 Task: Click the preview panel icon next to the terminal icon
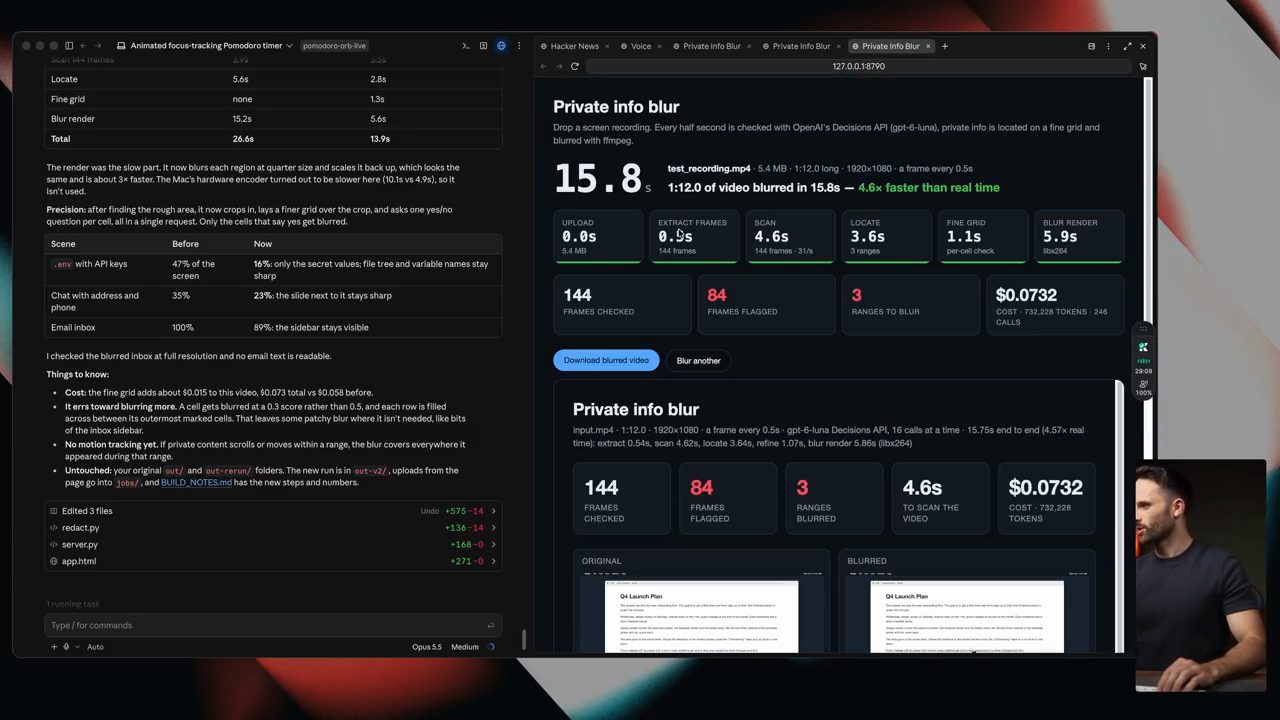point(483,46)
